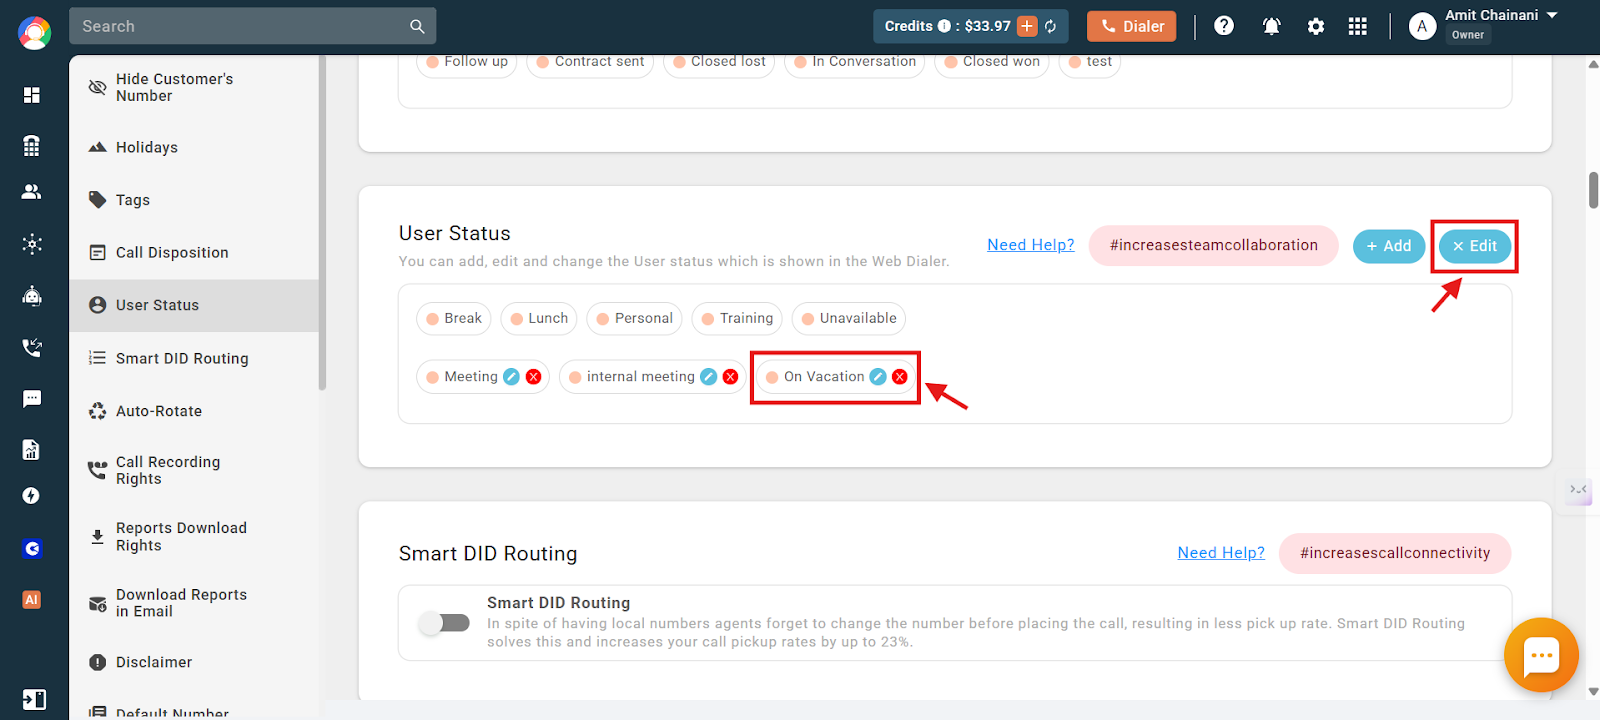This screenshot has width=1600, height=720.
Task: Click the Break status chip
Action: [x=454, y=319]
